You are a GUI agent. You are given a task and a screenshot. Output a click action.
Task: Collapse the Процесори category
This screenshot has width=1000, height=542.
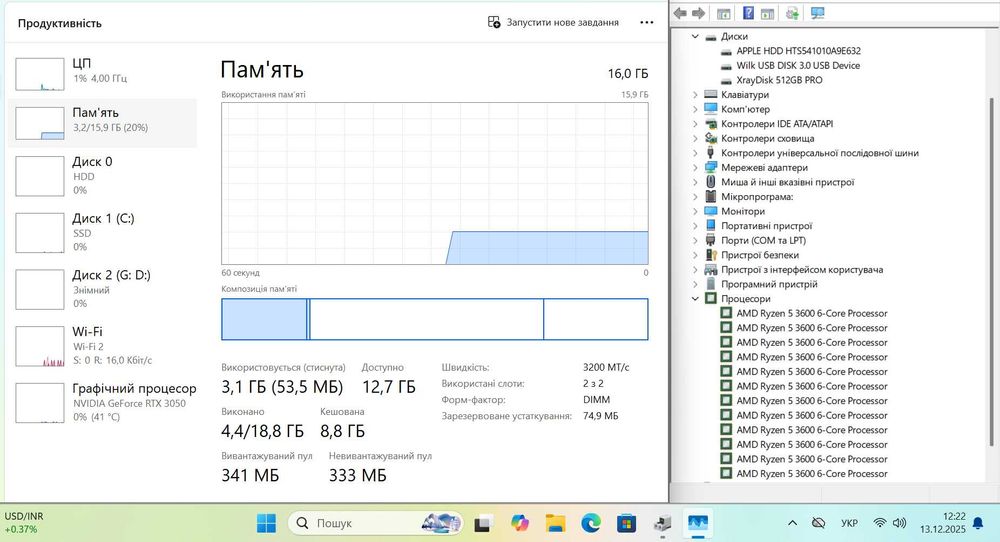695,298
